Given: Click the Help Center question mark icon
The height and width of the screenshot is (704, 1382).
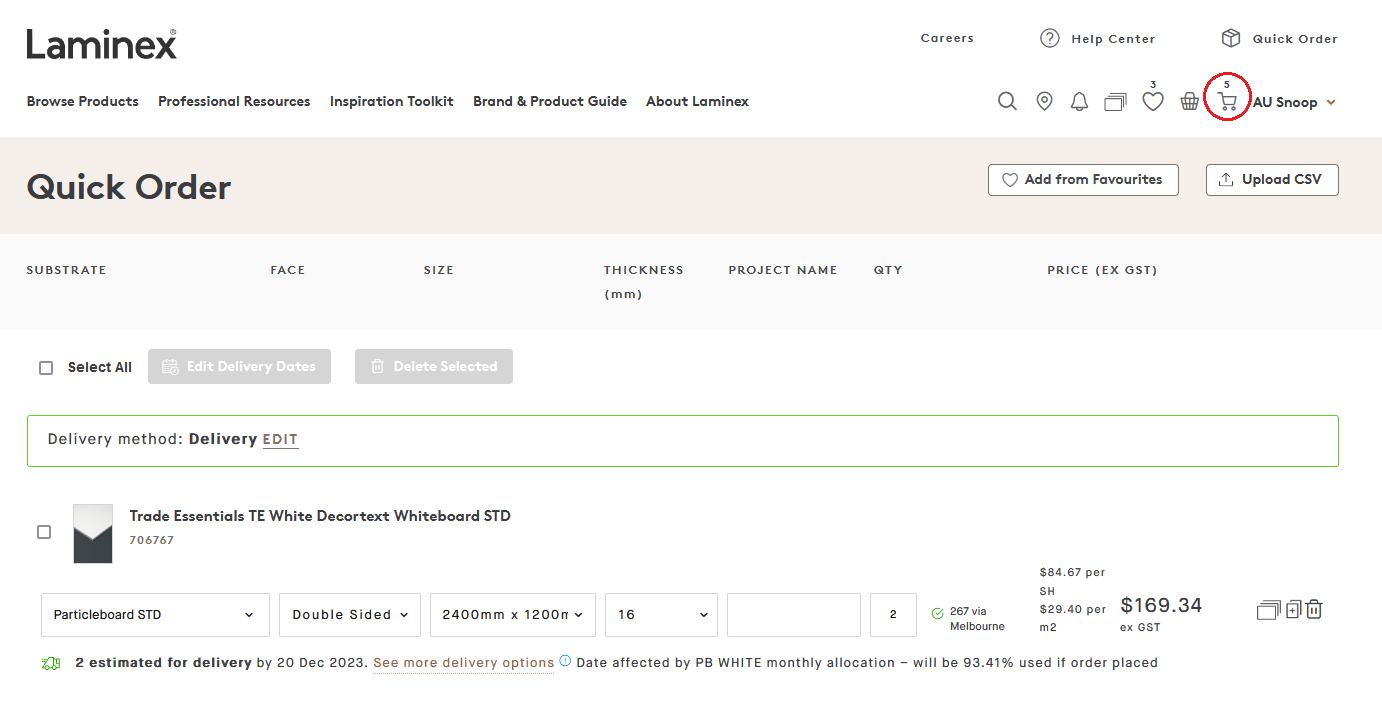Looking at the screenshot, I should click(x=1049, y=38).
